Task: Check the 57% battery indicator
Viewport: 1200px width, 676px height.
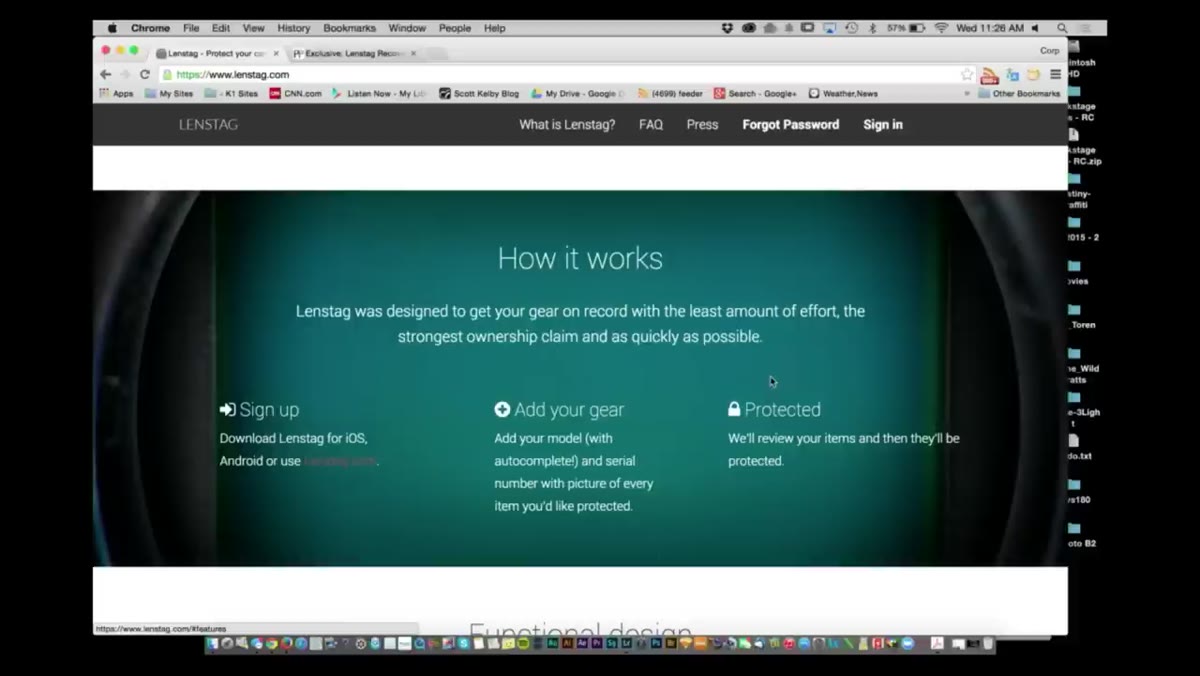Action: (906, 28)
